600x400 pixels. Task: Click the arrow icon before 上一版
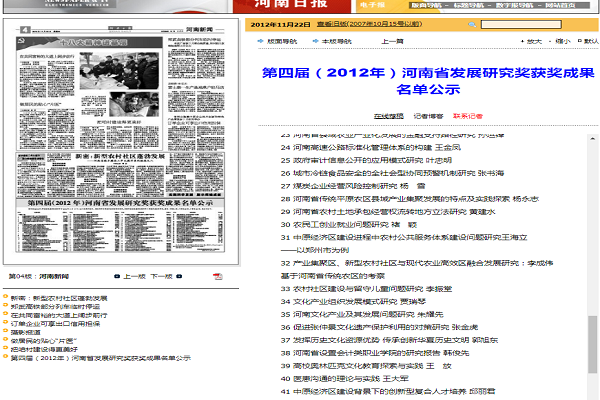click(x=117, y=275)
